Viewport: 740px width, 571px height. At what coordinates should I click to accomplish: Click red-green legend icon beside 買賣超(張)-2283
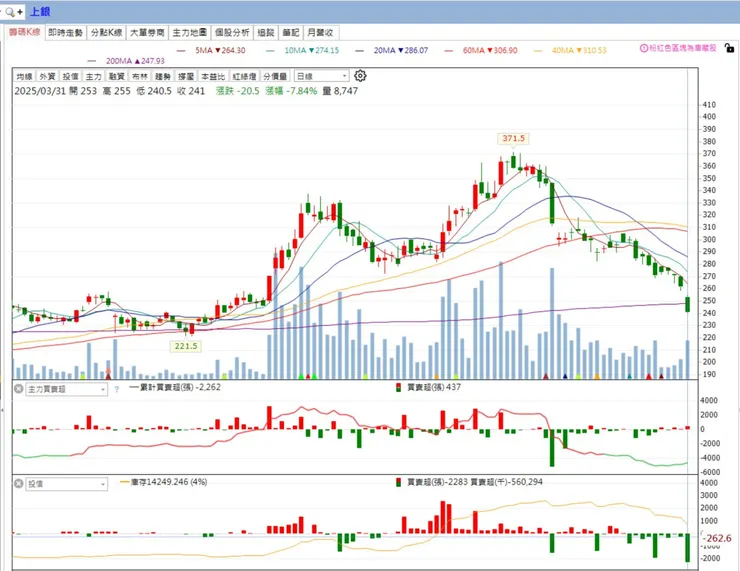(399, 482)
